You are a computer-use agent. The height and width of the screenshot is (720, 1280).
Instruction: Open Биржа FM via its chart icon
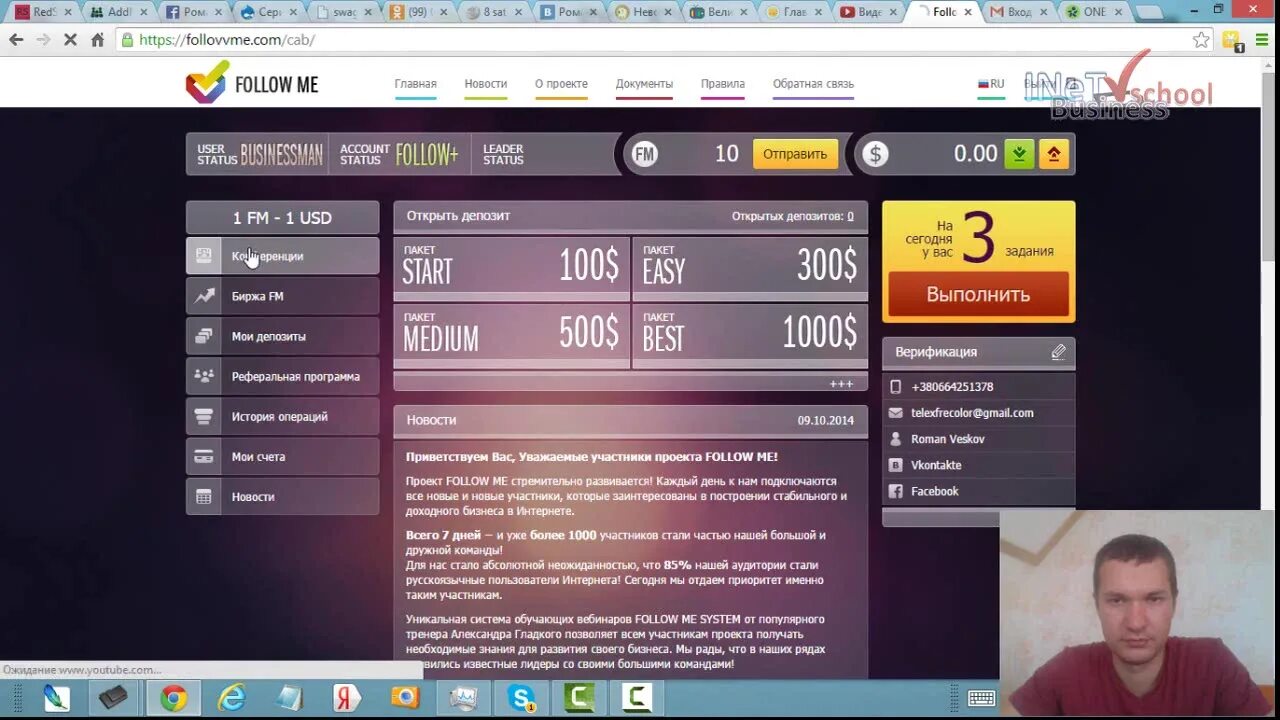click(203, 295)
